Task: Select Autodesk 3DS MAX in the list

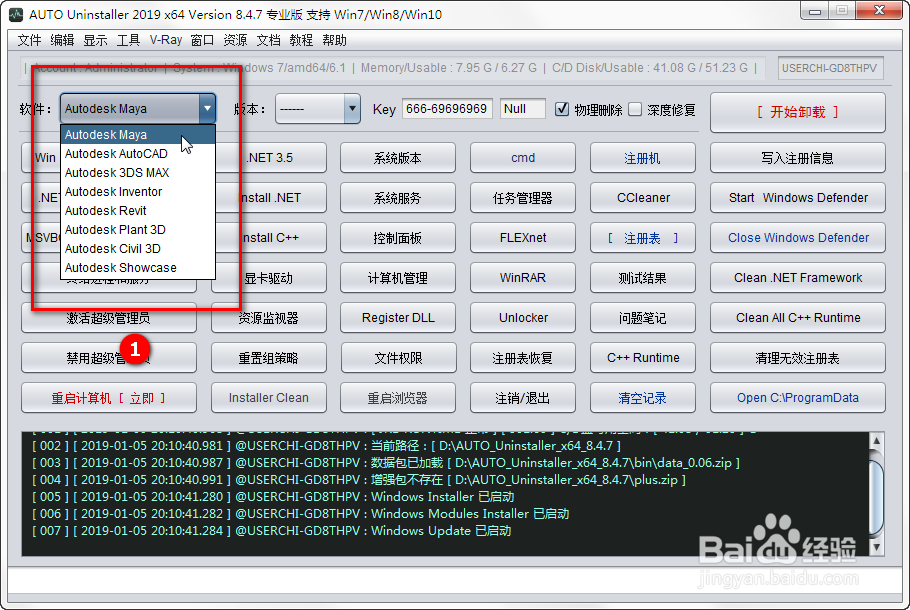Action: click(x=138, y=173)
